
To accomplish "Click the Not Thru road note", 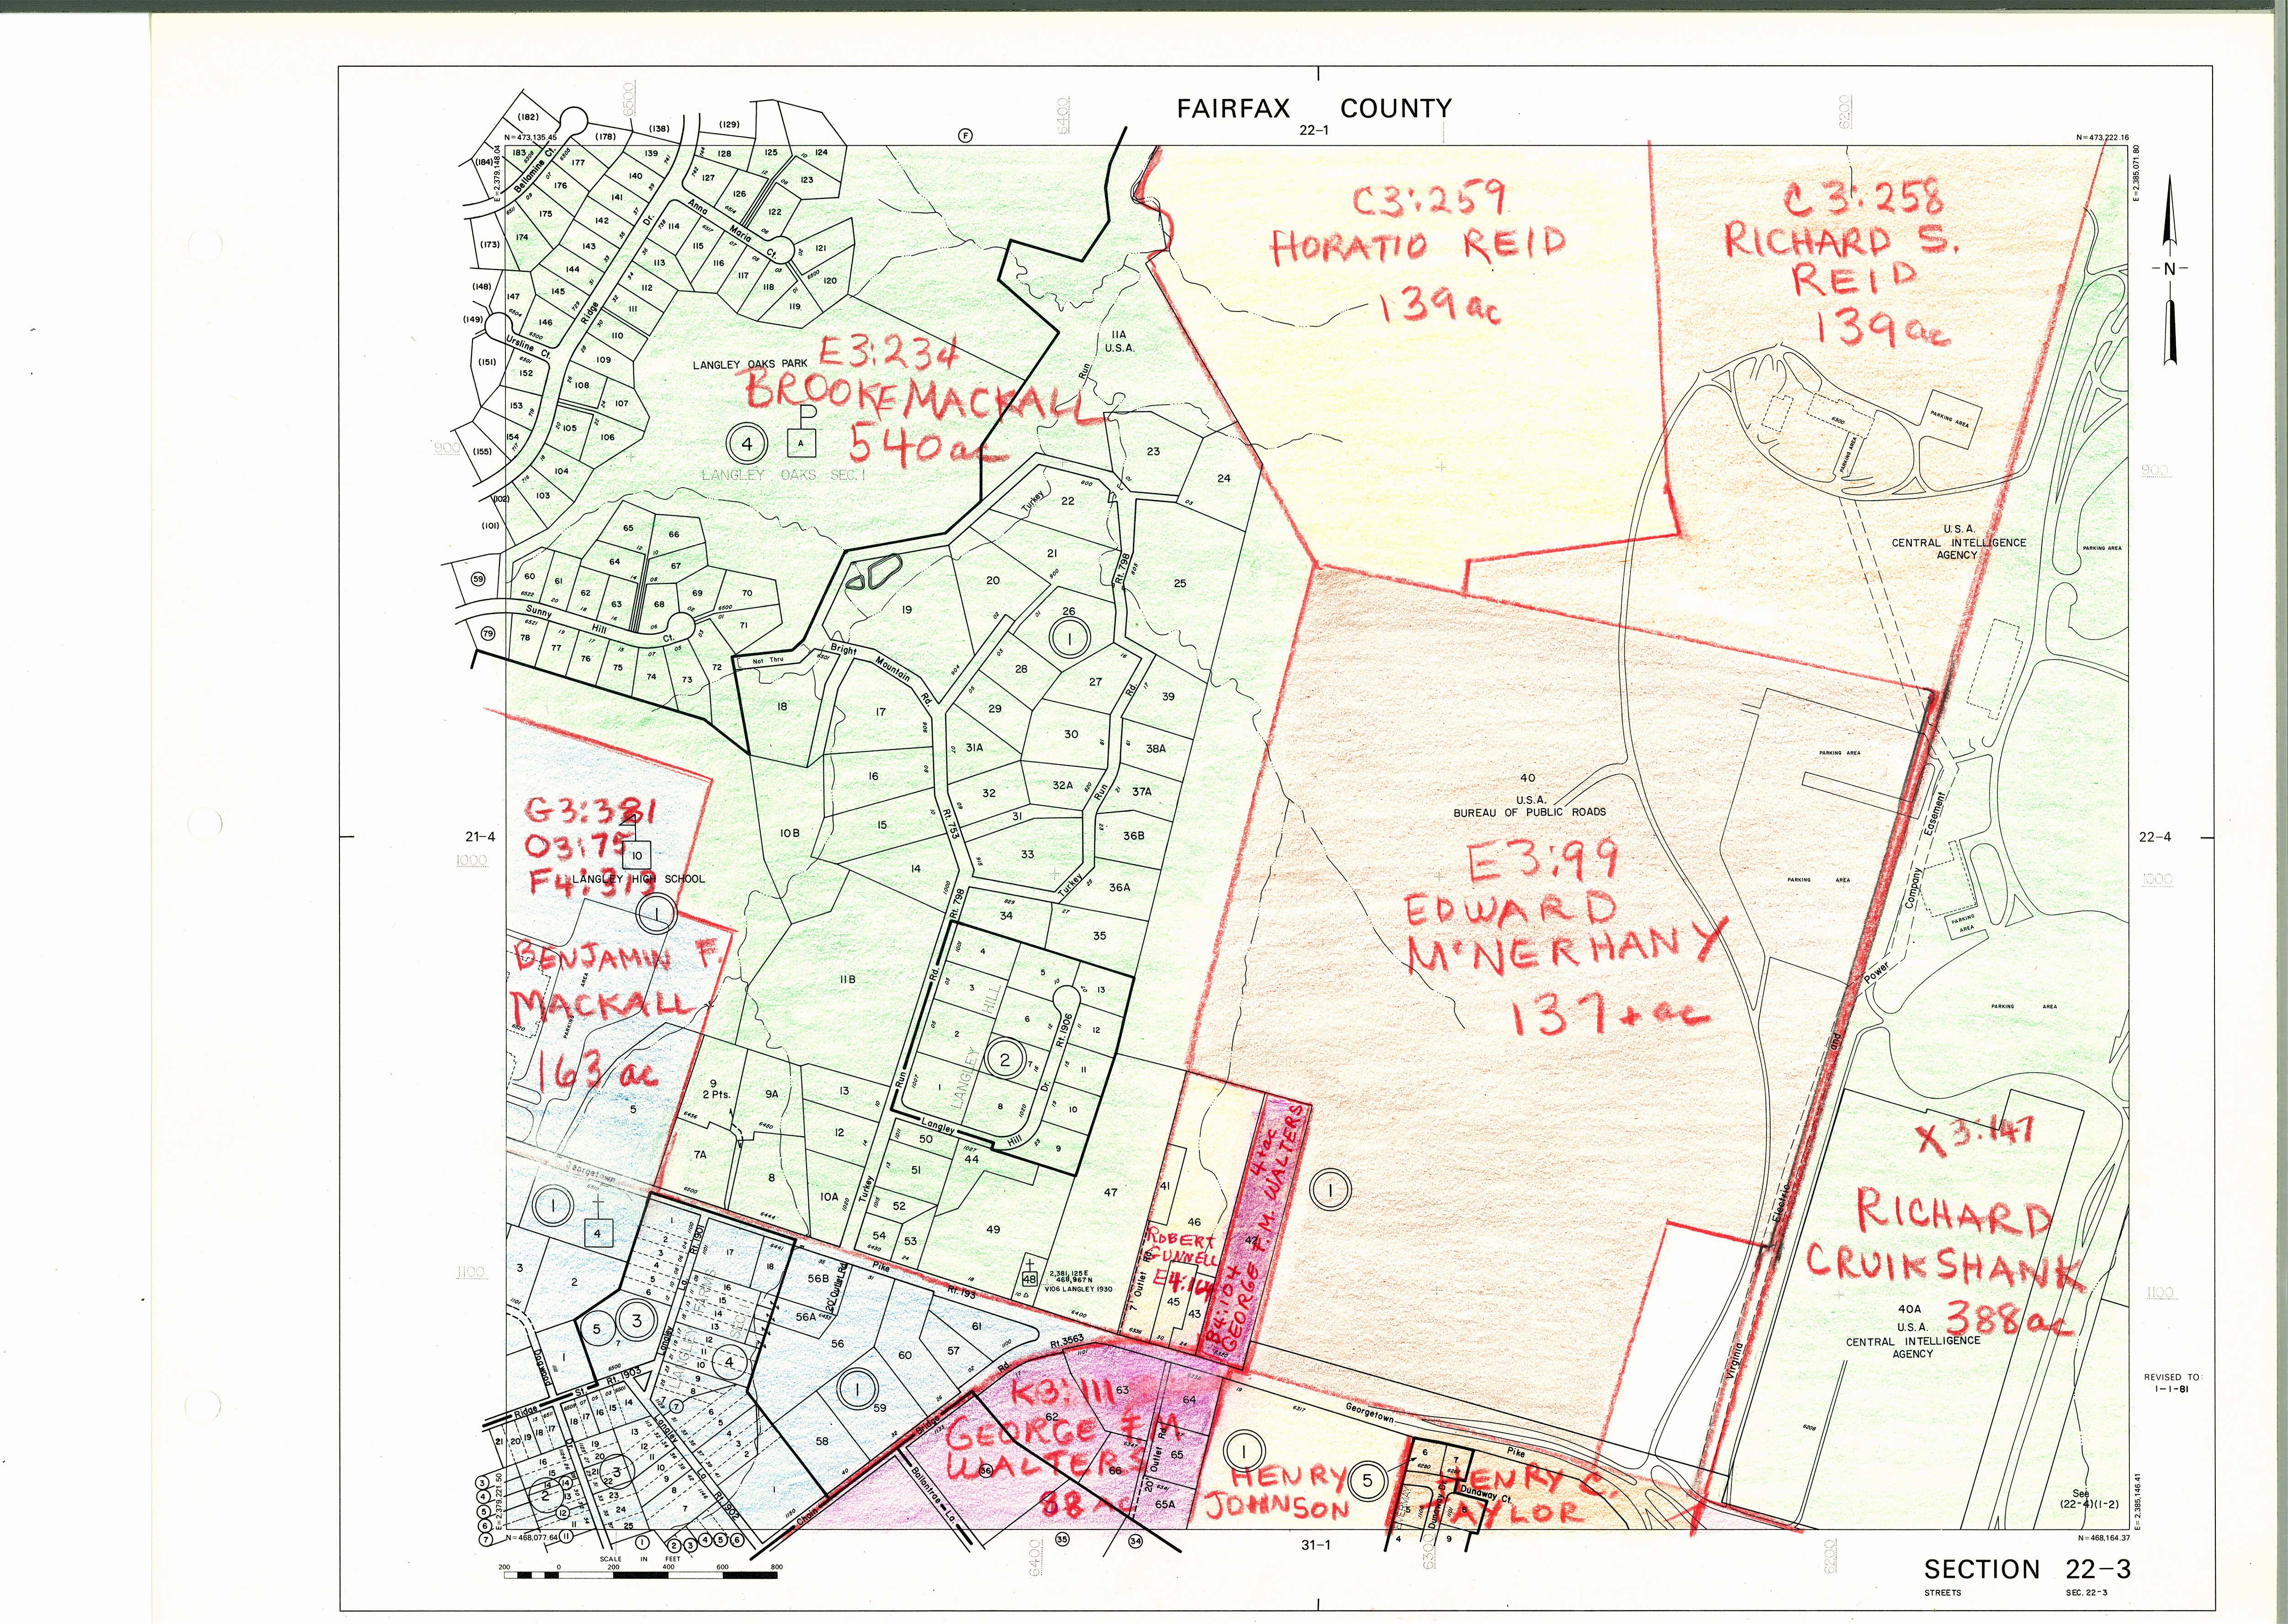I will point(770,660).
